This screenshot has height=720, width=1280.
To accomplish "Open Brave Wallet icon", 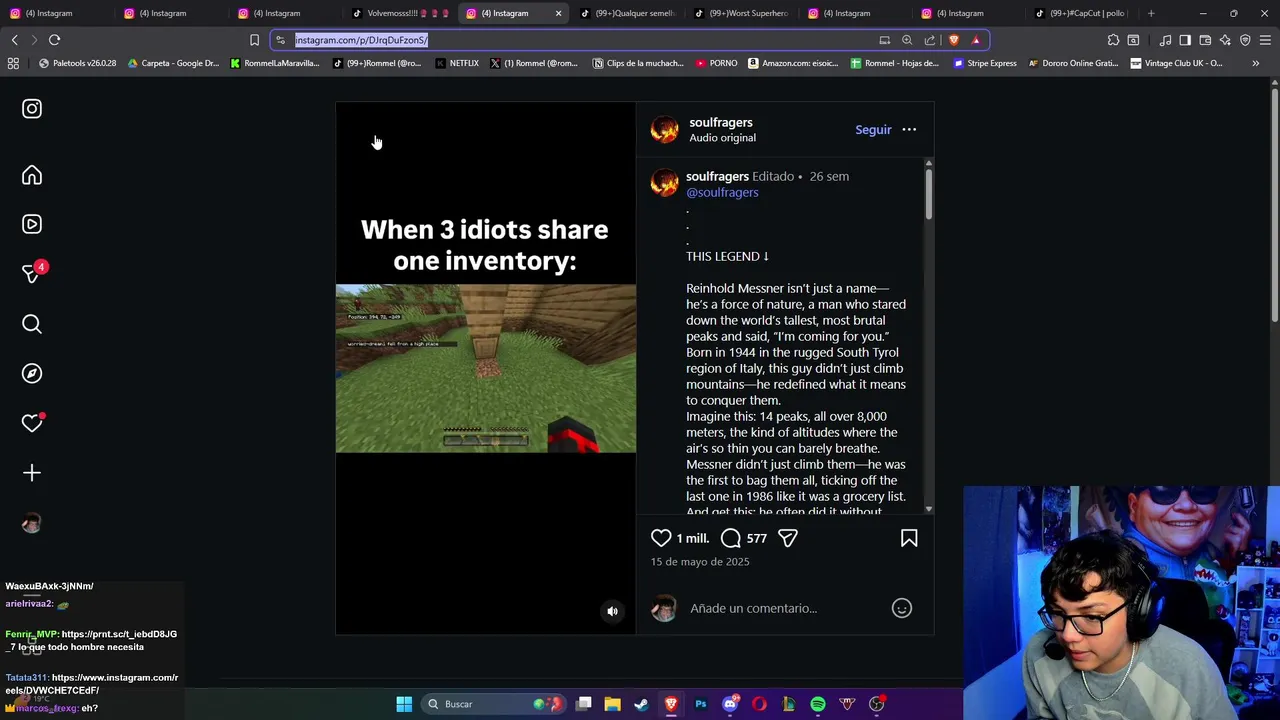I will tap(1205, 40).
